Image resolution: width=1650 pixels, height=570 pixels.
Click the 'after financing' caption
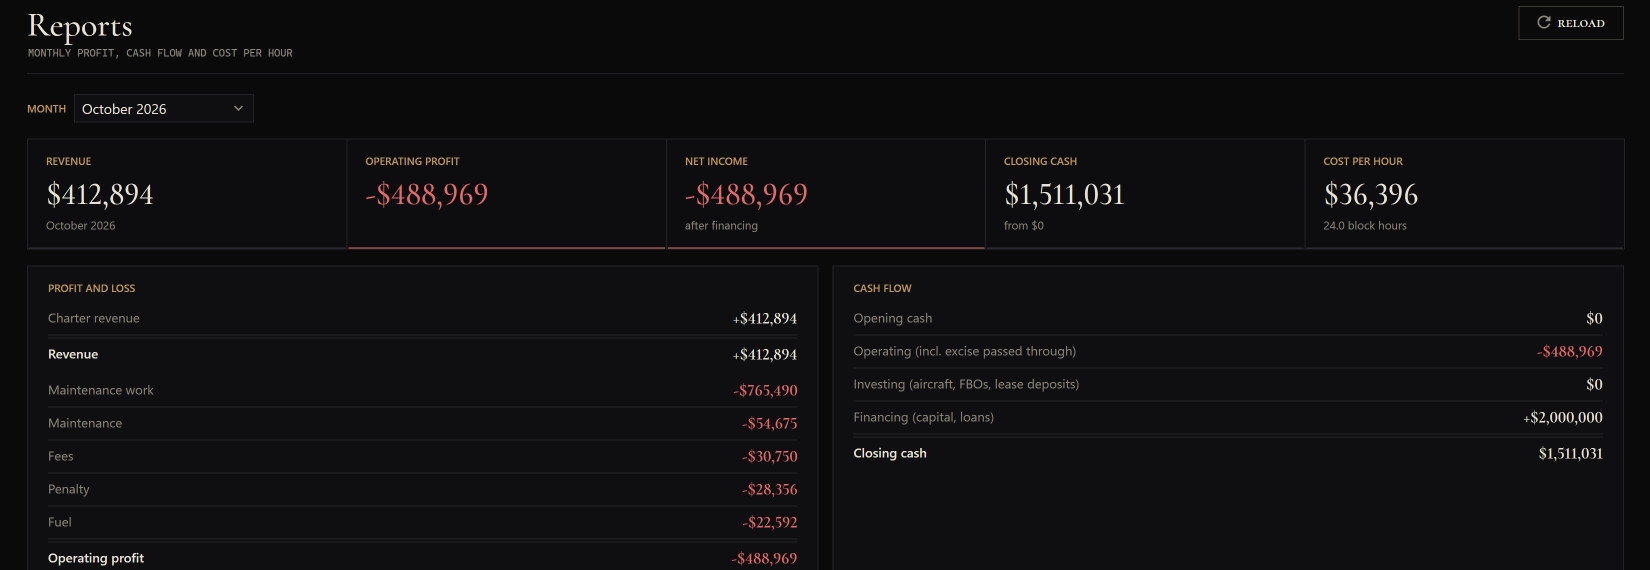pyautogui.click(x=721, y=226)
